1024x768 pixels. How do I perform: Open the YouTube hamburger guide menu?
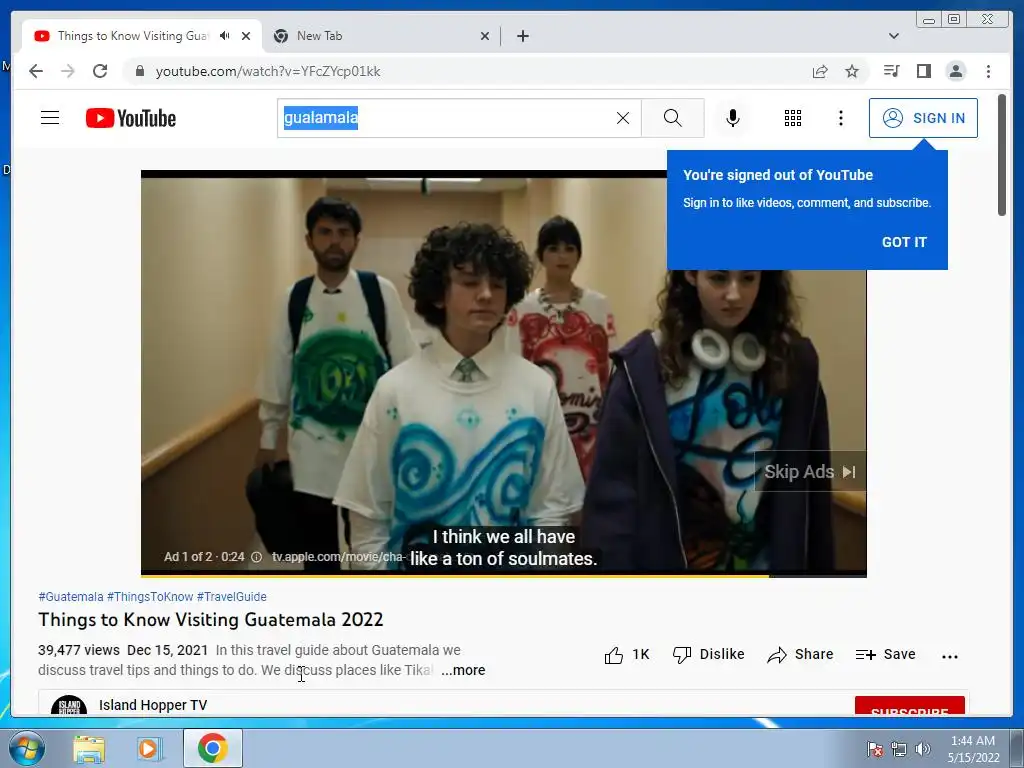pos(50,118)
